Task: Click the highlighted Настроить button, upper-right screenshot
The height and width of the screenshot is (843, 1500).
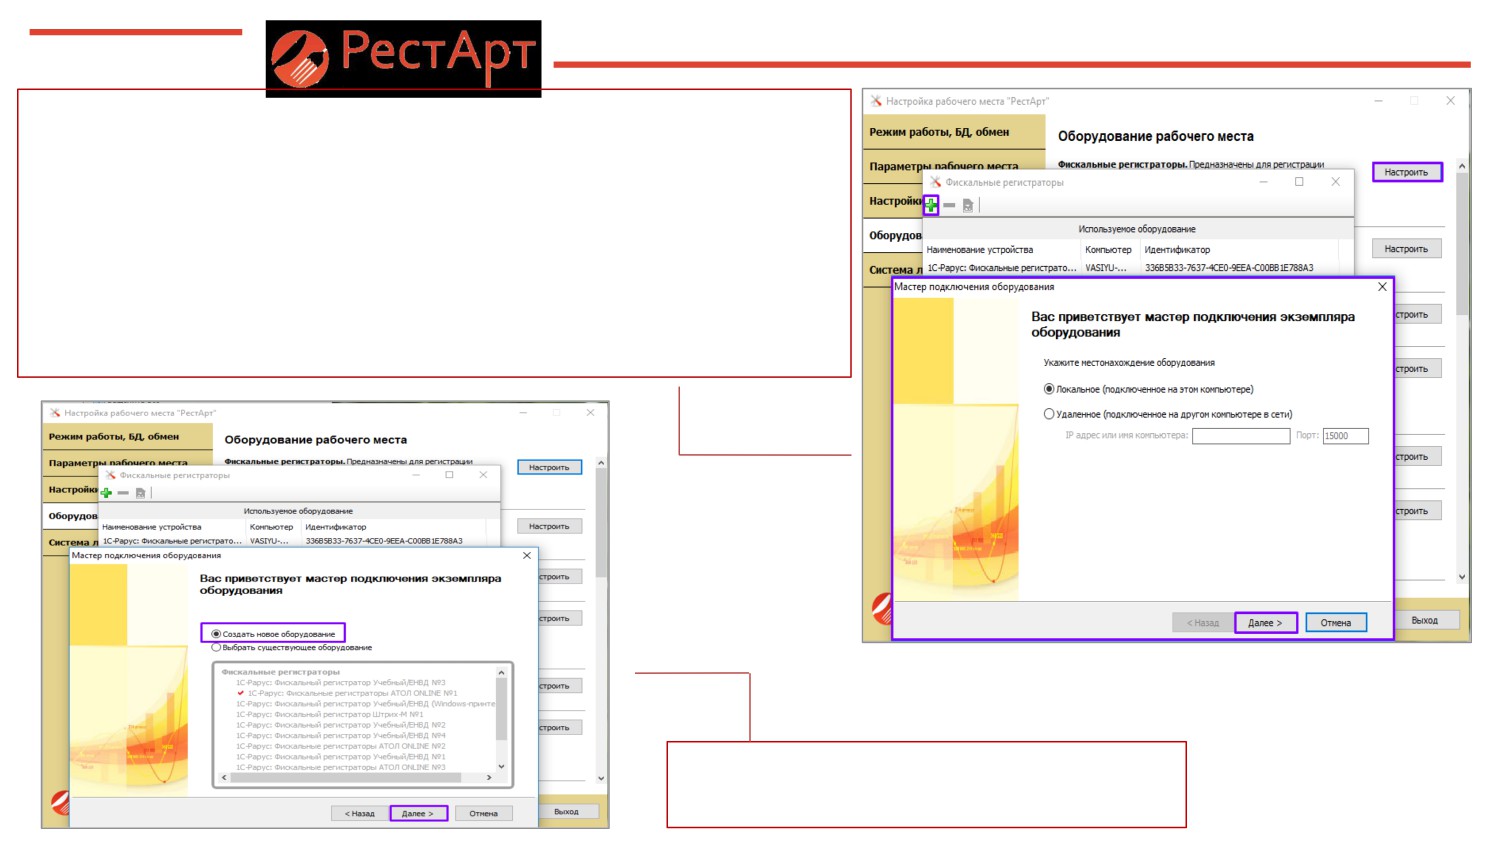Action: [1406, 172]
